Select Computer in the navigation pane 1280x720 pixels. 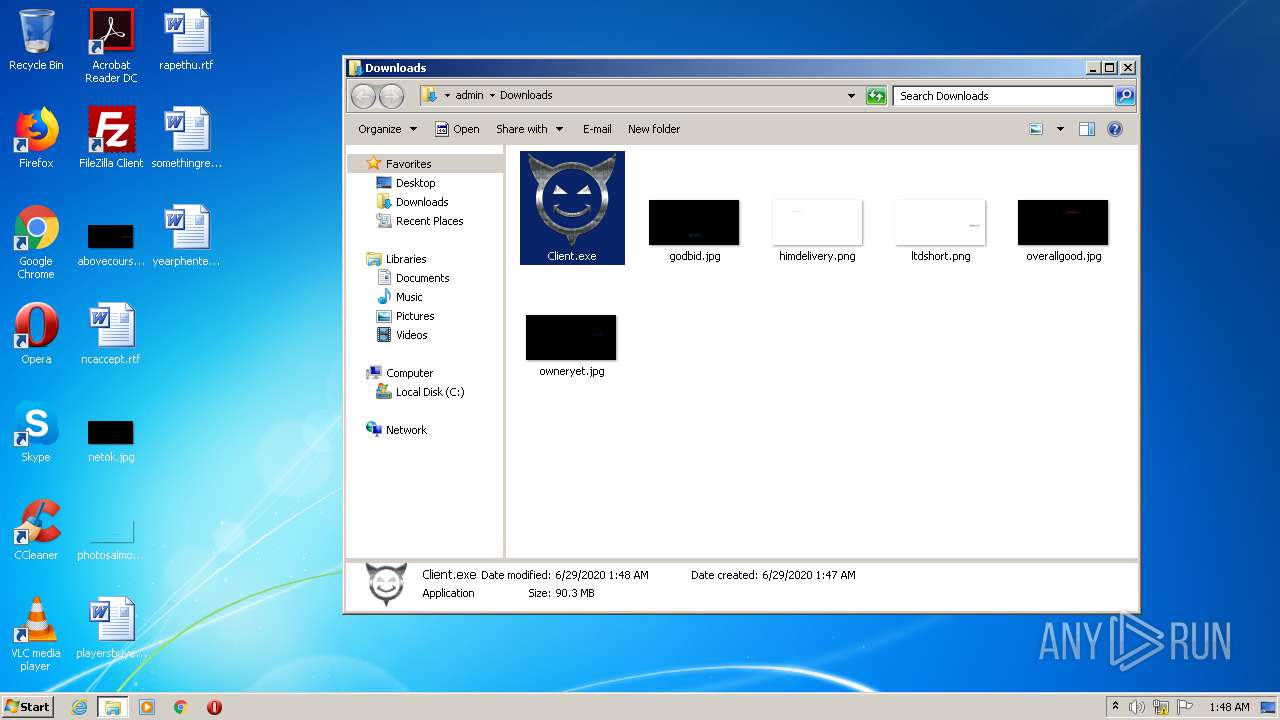409,373
